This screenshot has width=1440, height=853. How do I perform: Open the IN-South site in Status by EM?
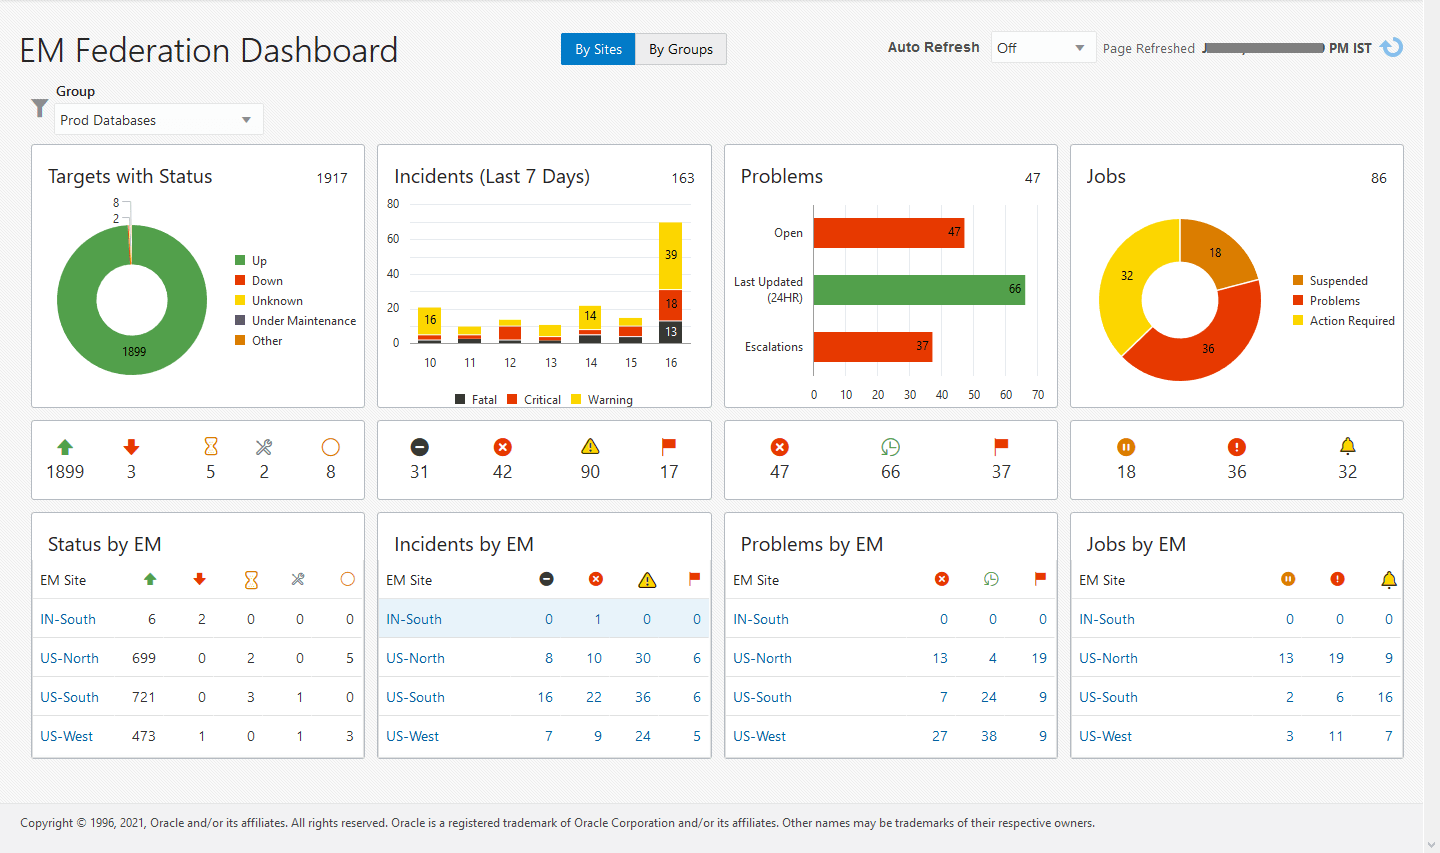tap(67, 618)
